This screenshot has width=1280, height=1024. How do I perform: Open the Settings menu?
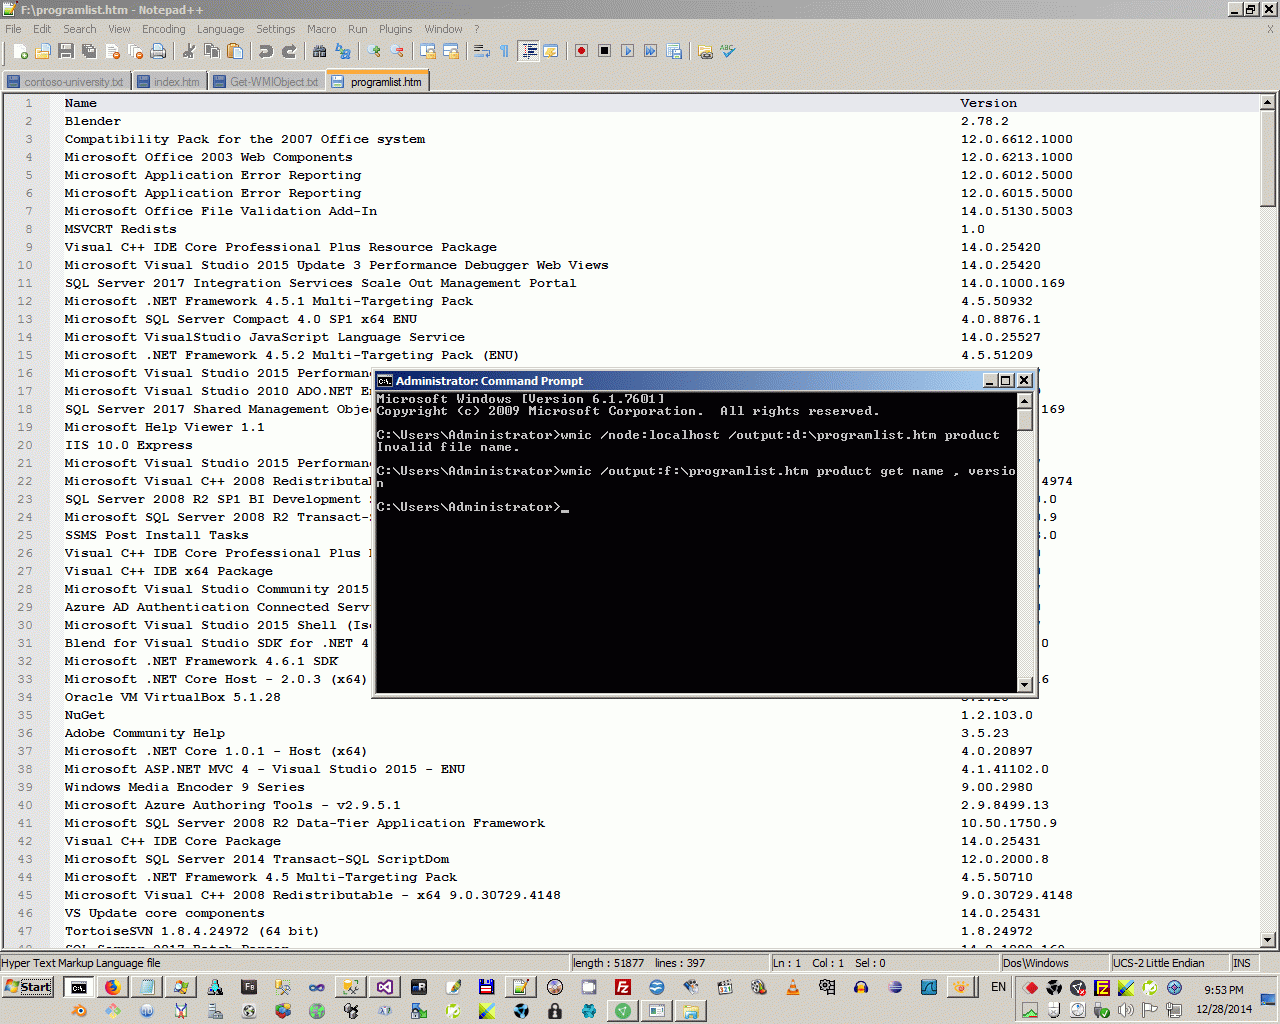(275, 29)
